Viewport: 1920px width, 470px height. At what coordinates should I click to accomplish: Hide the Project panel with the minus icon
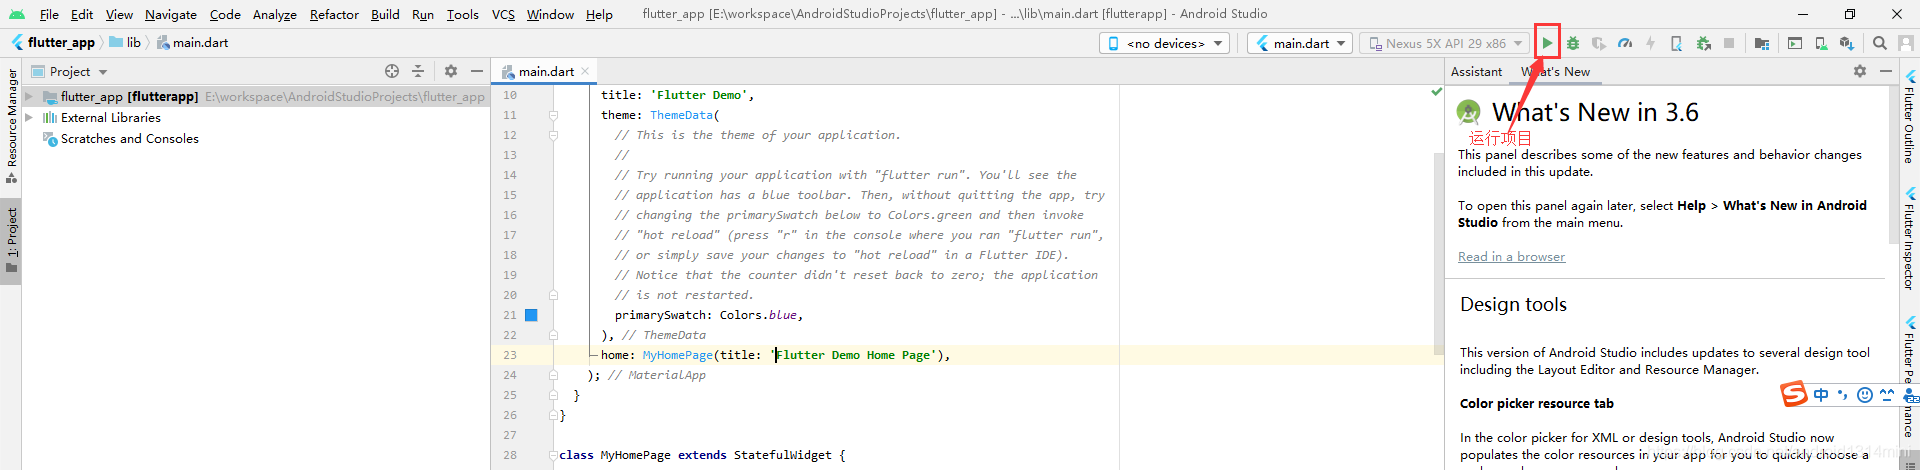tap(477, 71)
